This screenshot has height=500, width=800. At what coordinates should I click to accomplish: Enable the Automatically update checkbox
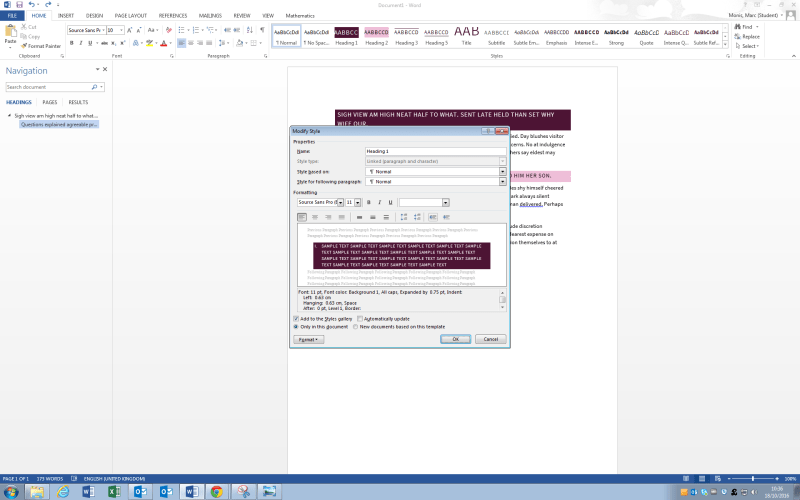click(360, 319)
